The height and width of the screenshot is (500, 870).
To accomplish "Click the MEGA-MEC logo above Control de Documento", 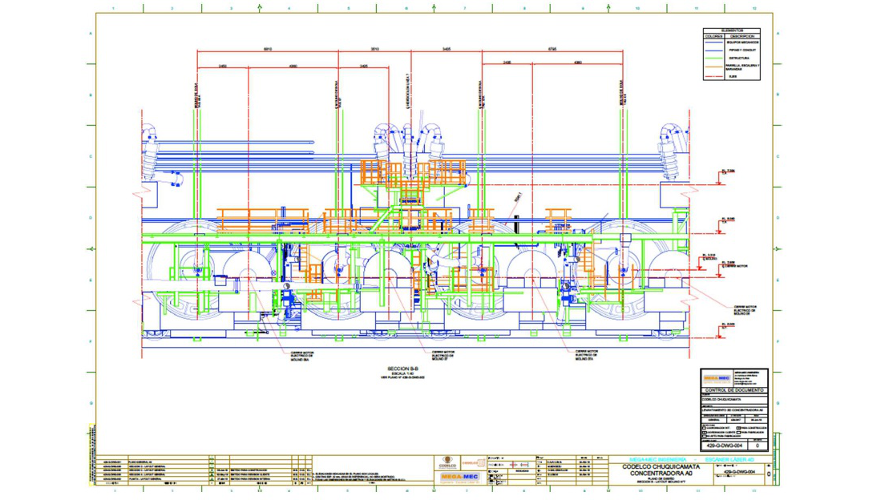I will click(716, 378).
